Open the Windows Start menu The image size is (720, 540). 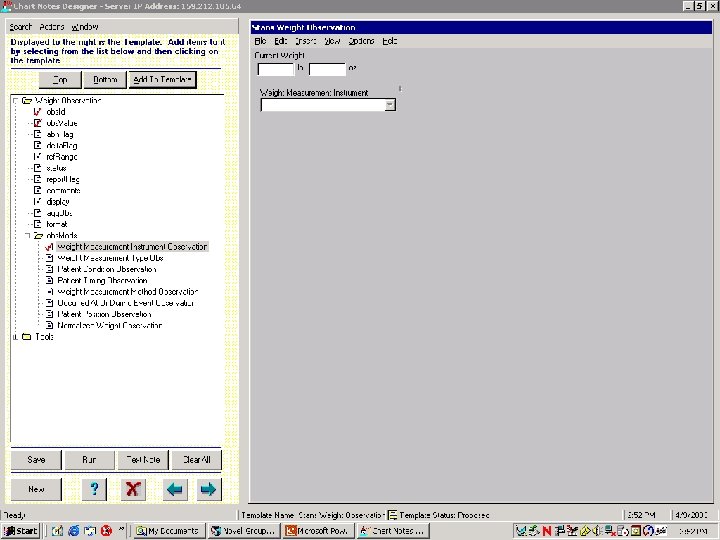(21, 531)
